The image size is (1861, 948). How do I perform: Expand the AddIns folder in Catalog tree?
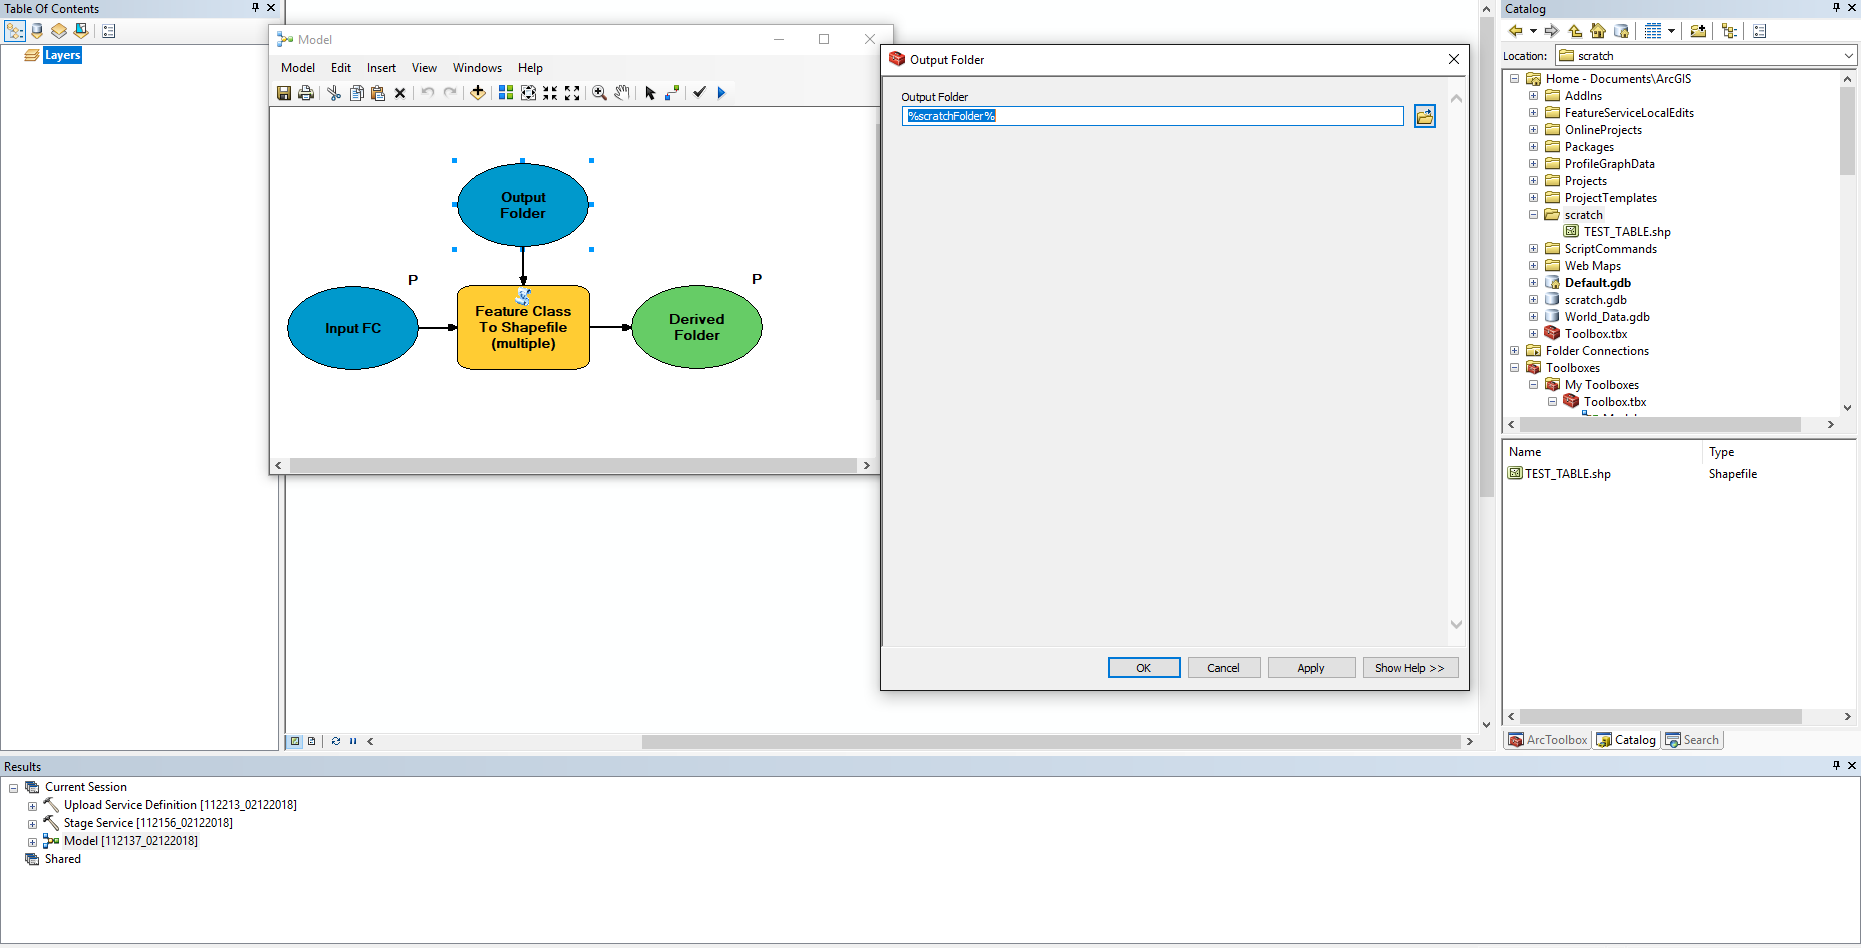point(1533,96)
